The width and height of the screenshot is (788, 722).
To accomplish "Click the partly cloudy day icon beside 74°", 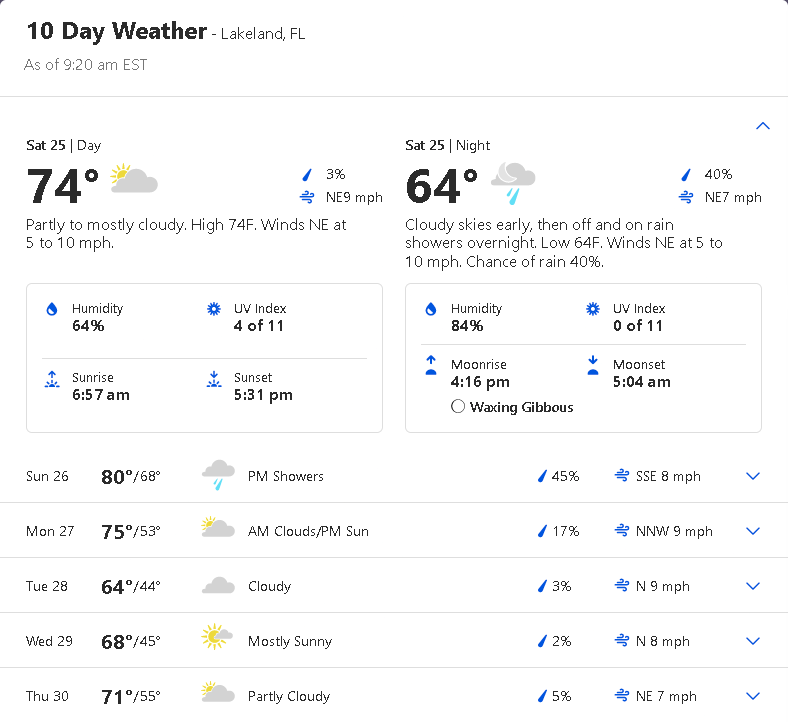I will pyautogui.click(x=134, y=180).
